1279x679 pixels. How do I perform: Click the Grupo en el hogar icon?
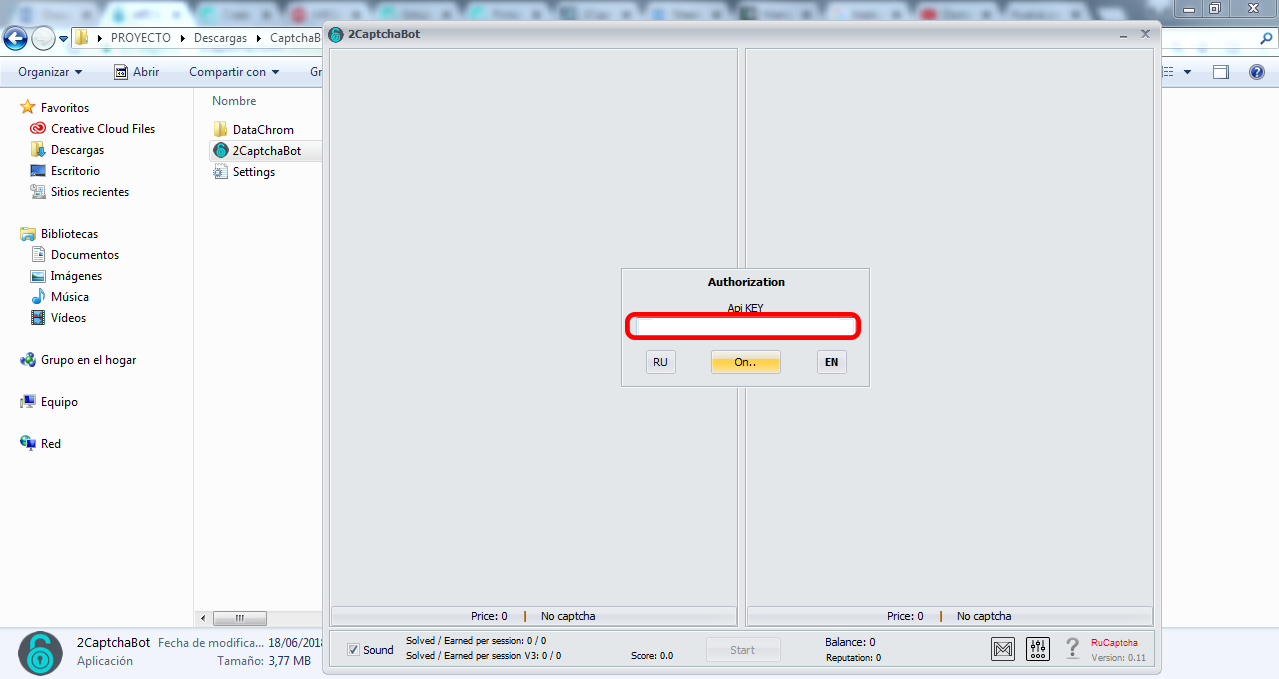point(28,360)
